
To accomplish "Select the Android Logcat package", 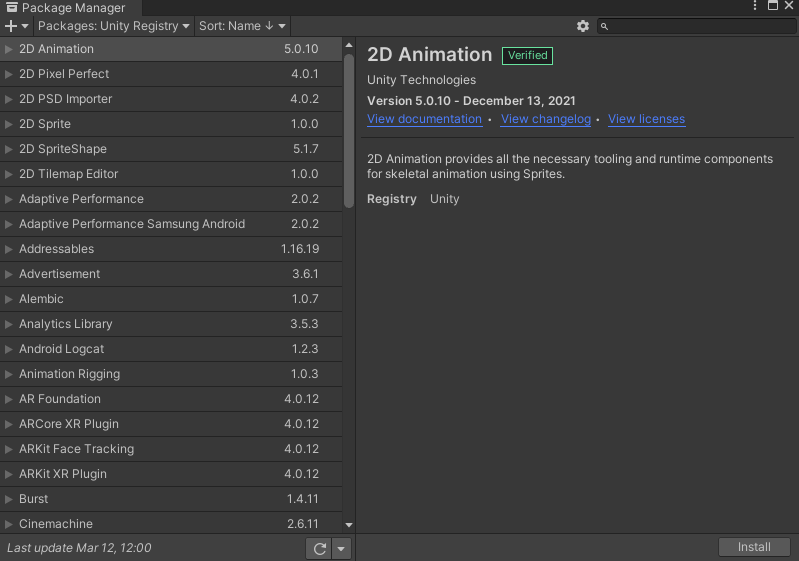I will [171, 349].
